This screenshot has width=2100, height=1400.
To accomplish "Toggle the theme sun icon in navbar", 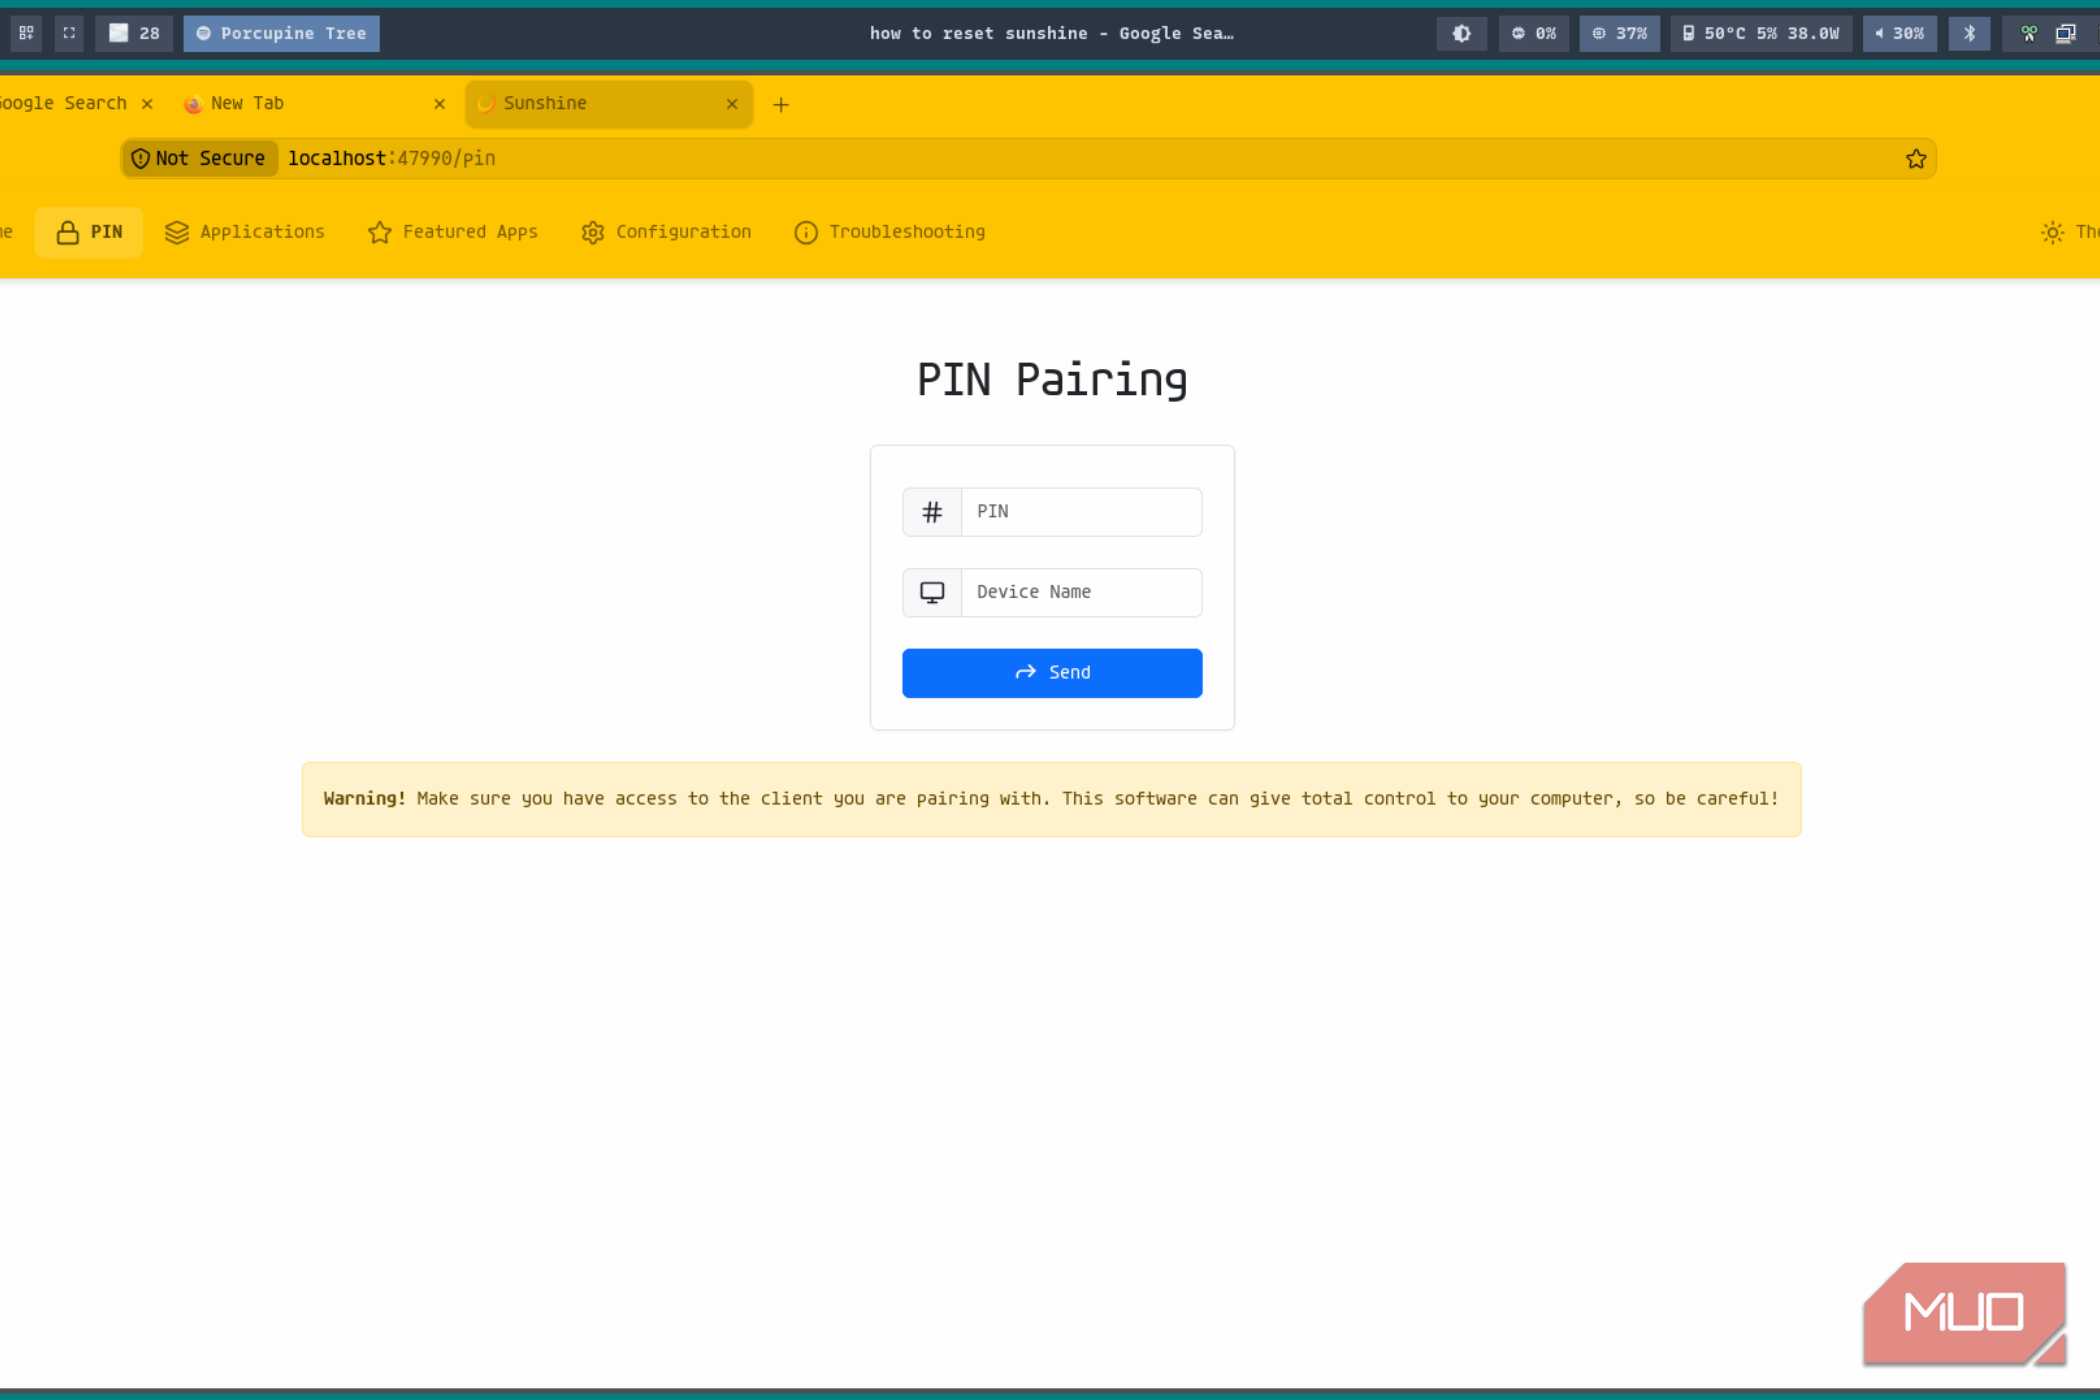I will click(2052, 232).
